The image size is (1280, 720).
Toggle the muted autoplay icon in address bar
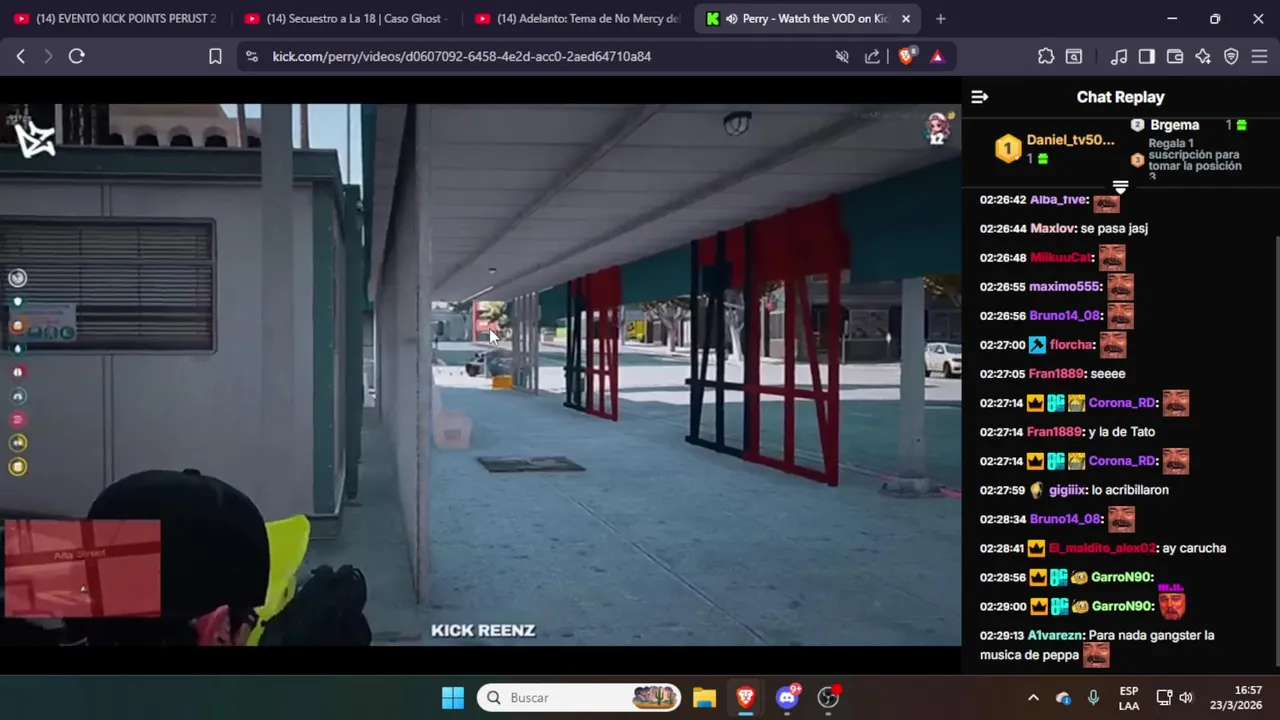[x=842, y=57]
